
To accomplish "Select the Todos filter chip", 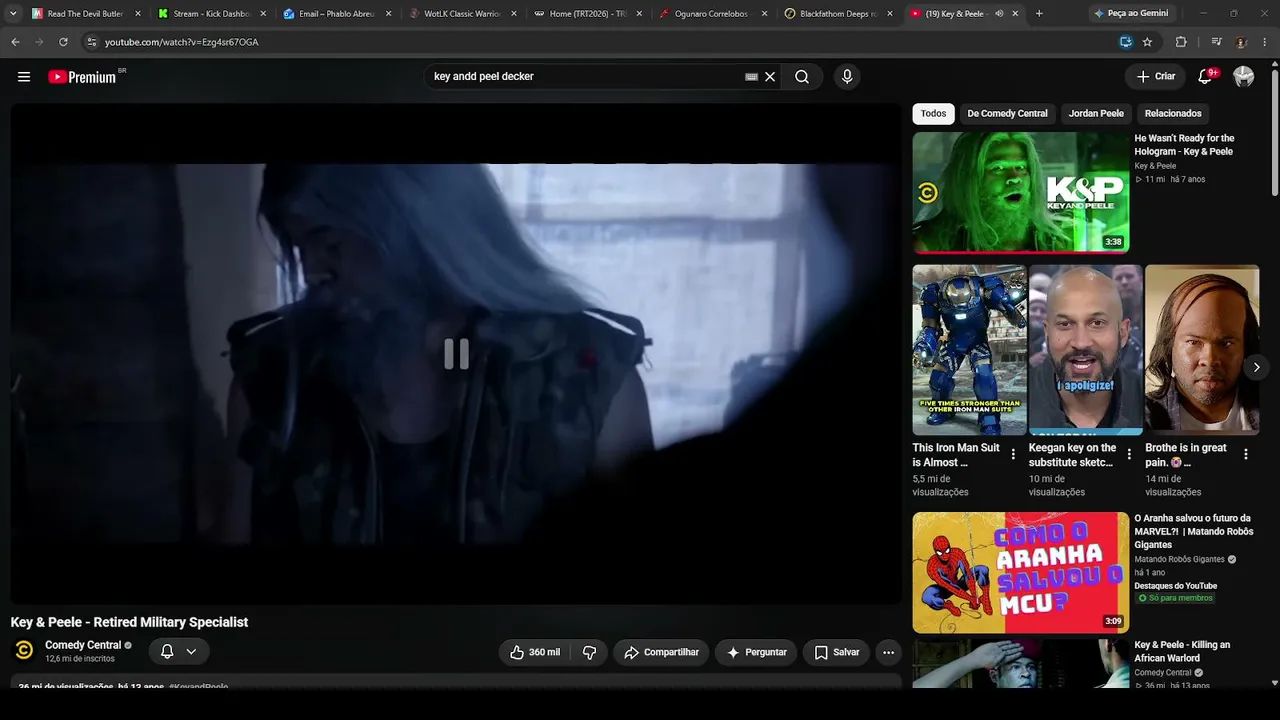I will coord(933,113).
